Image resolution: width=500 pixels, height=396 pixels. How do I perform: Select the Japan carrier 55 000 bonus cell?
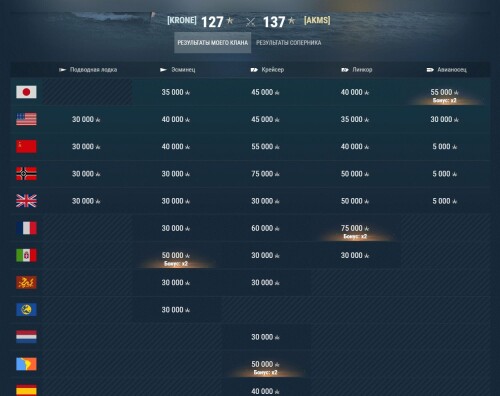tap(445, 92)
